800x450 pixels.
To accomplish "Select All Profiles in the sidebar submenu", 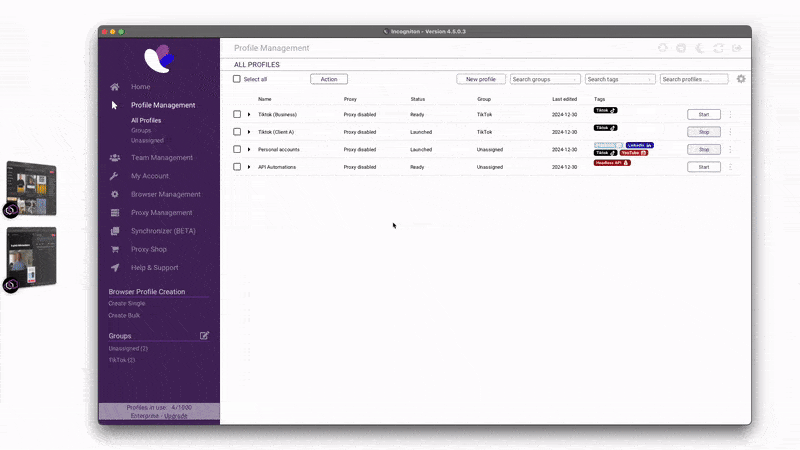I will 146,120.
